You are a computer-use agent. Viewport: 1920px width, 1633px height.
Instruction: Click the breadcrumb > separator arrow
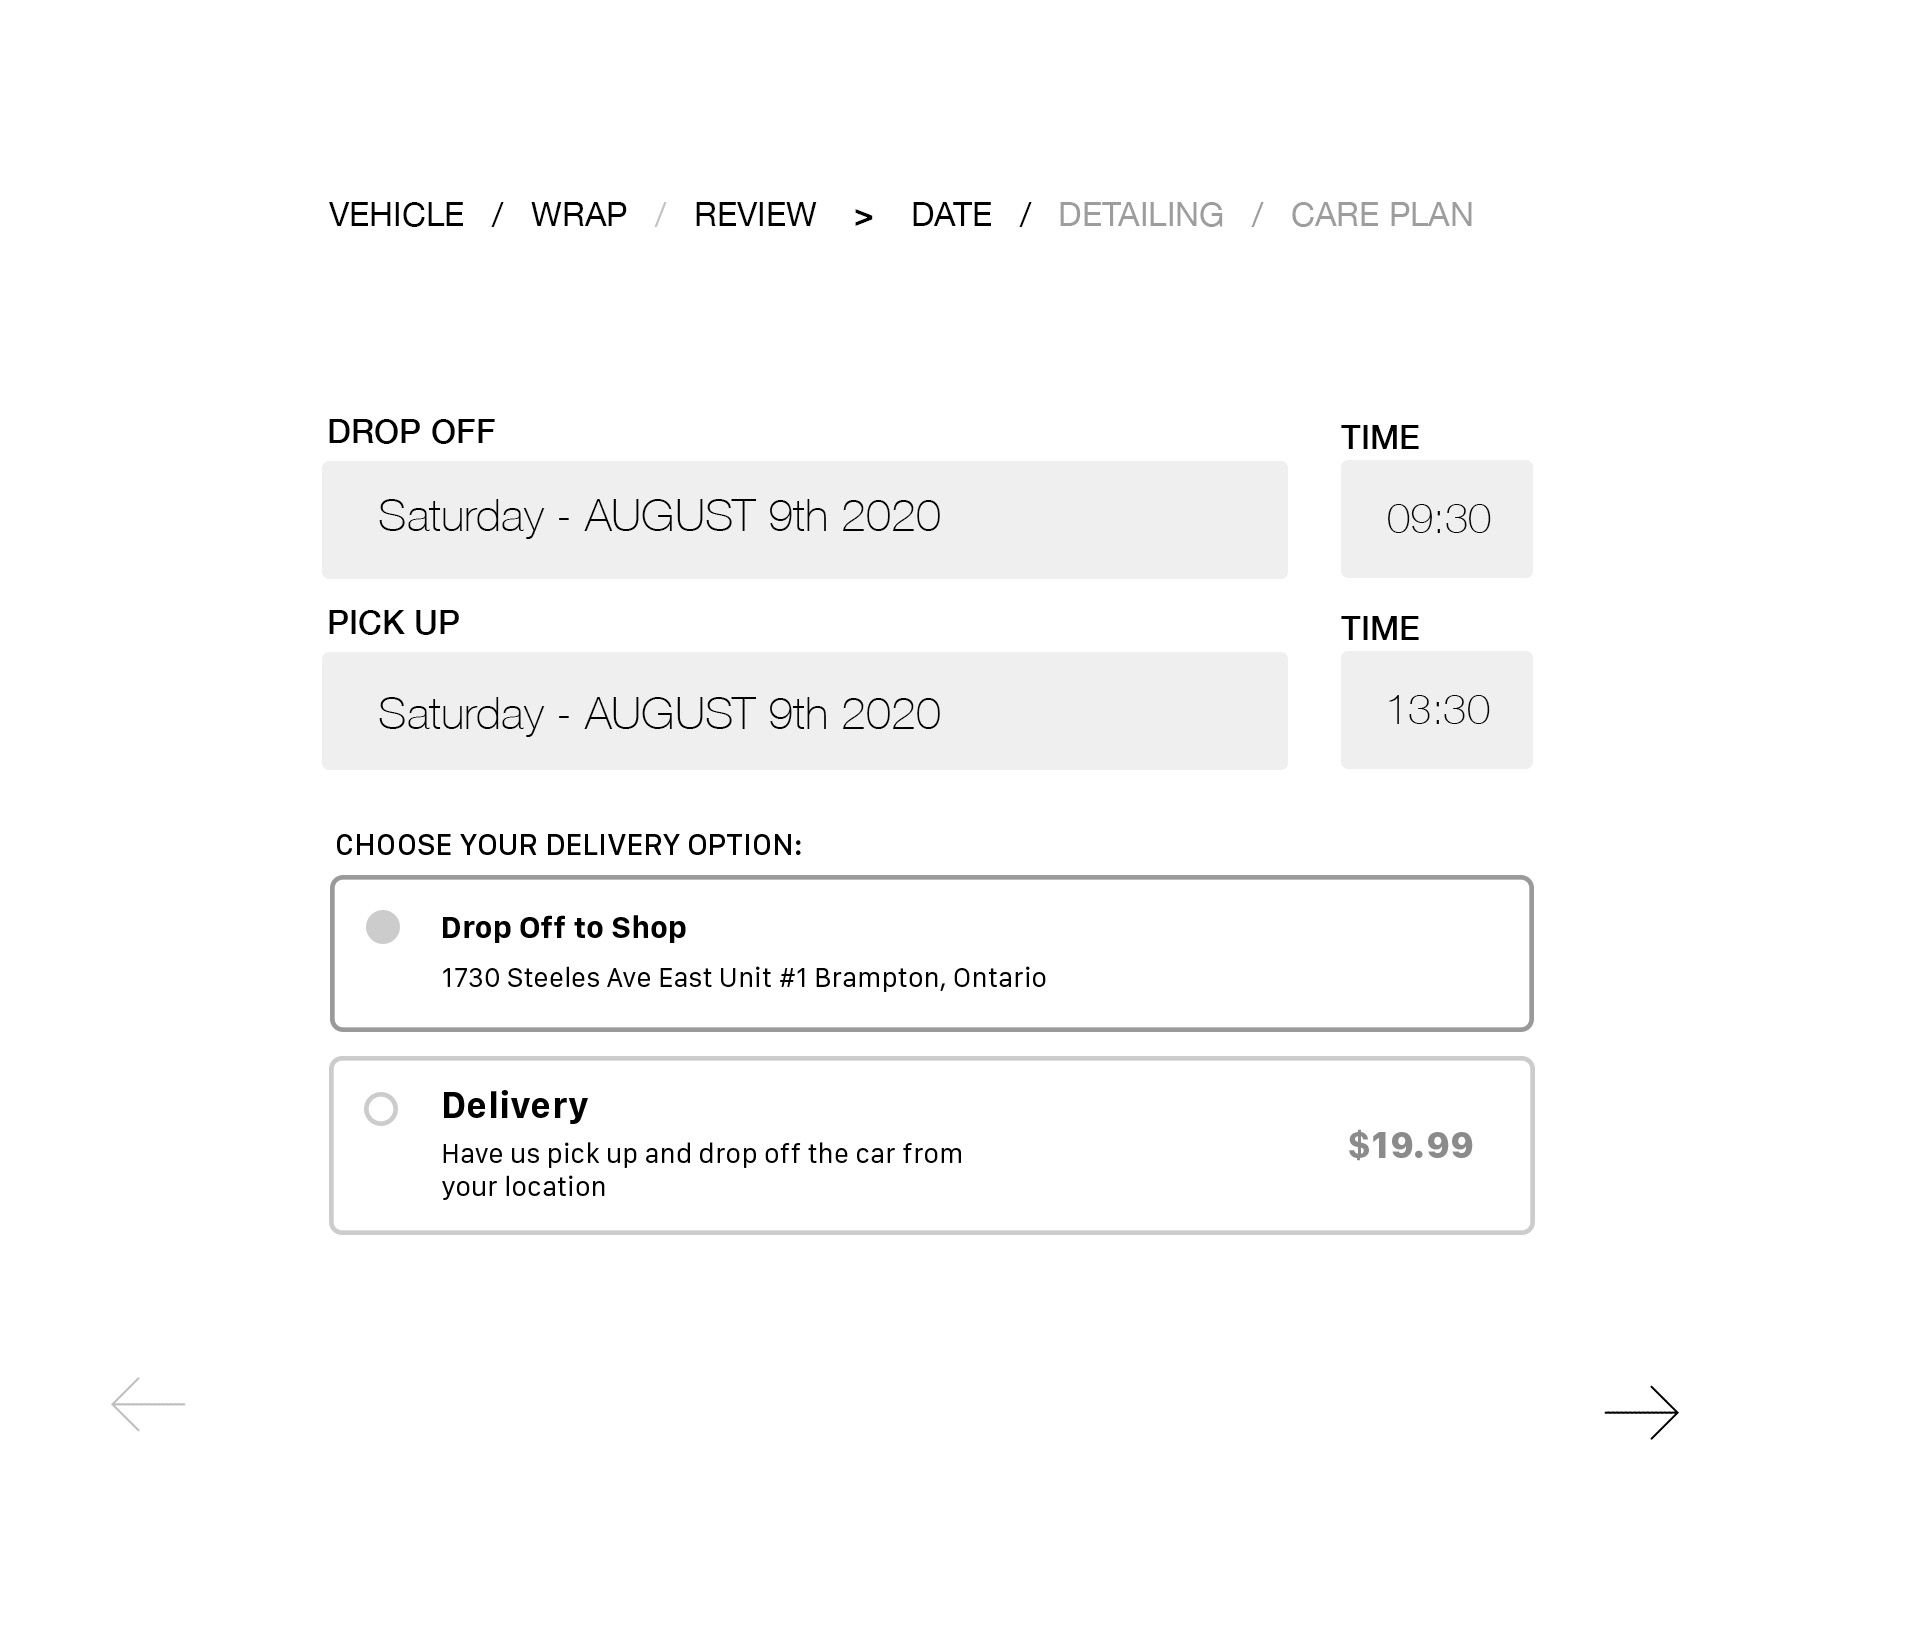click(864, 217)
